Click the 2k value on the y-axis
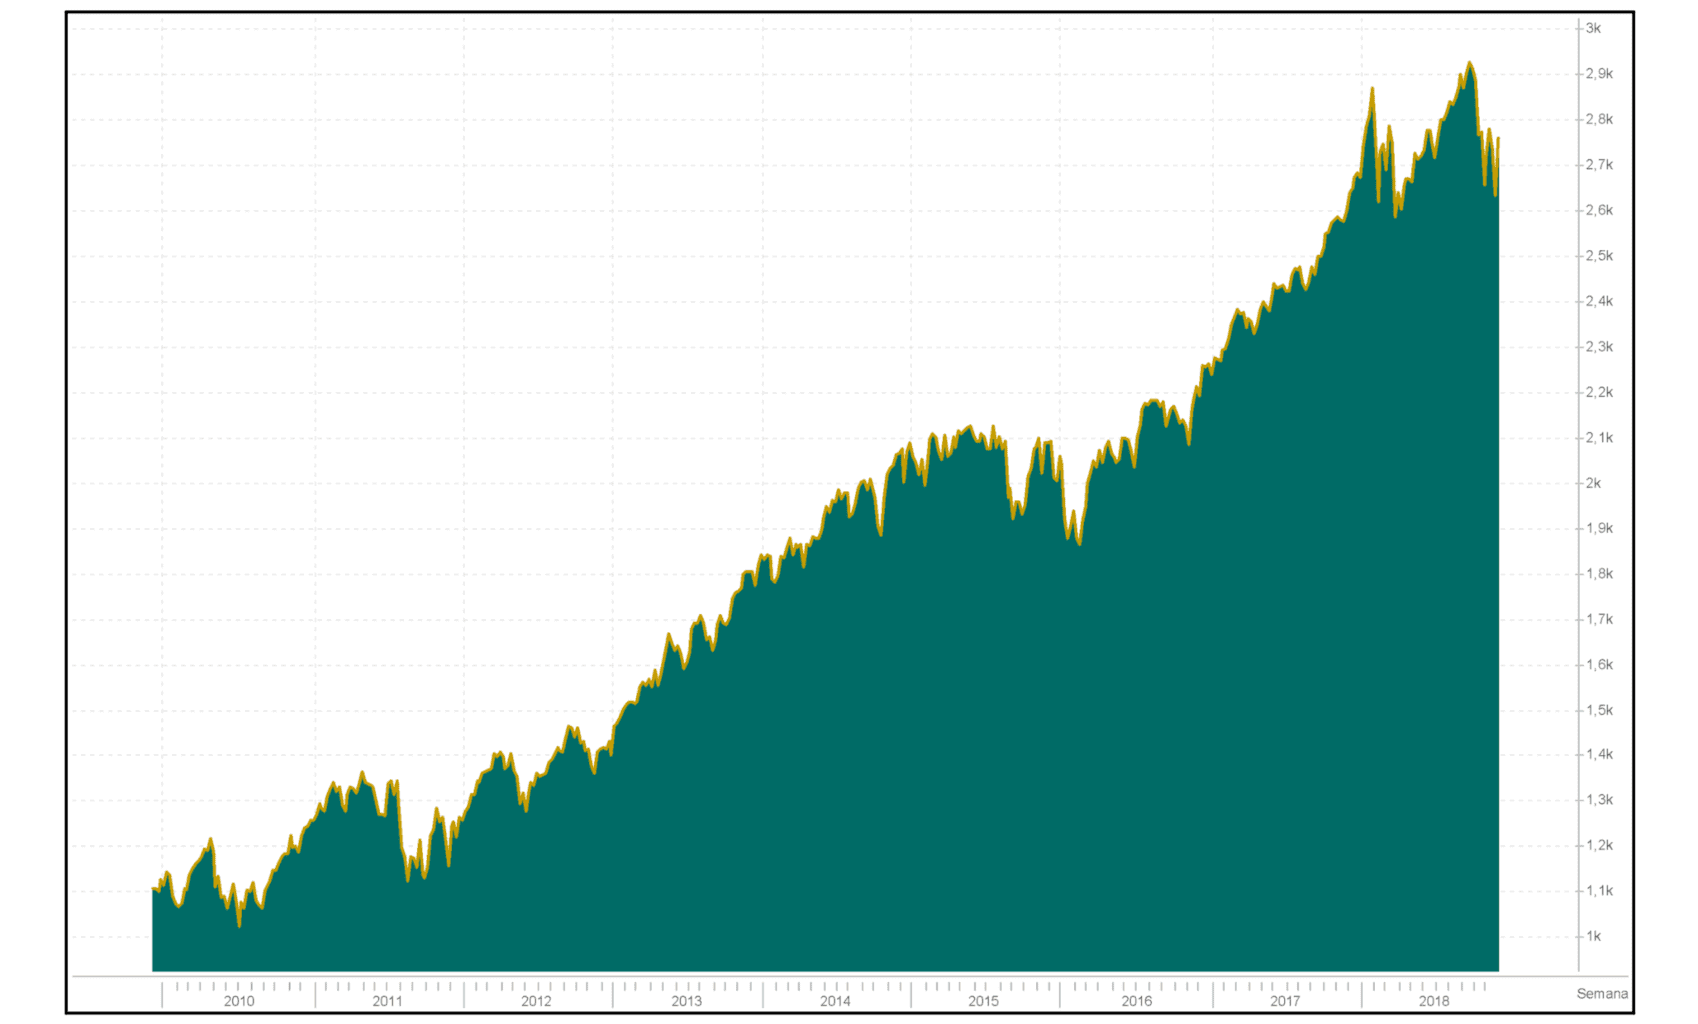The width and height of the screenshot is (1698, 1024). [x=1594, y=483]
